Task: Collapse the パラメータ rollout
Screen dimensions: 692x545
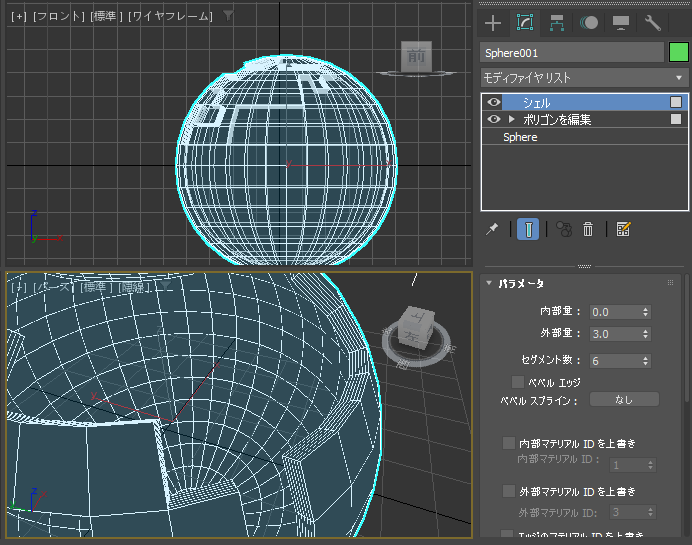Action: (489, 283)
